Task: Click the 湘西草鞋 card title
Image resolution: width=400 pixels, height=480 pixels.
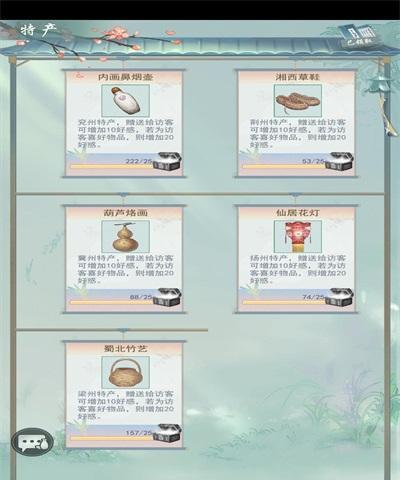Action: click(297, 77)
